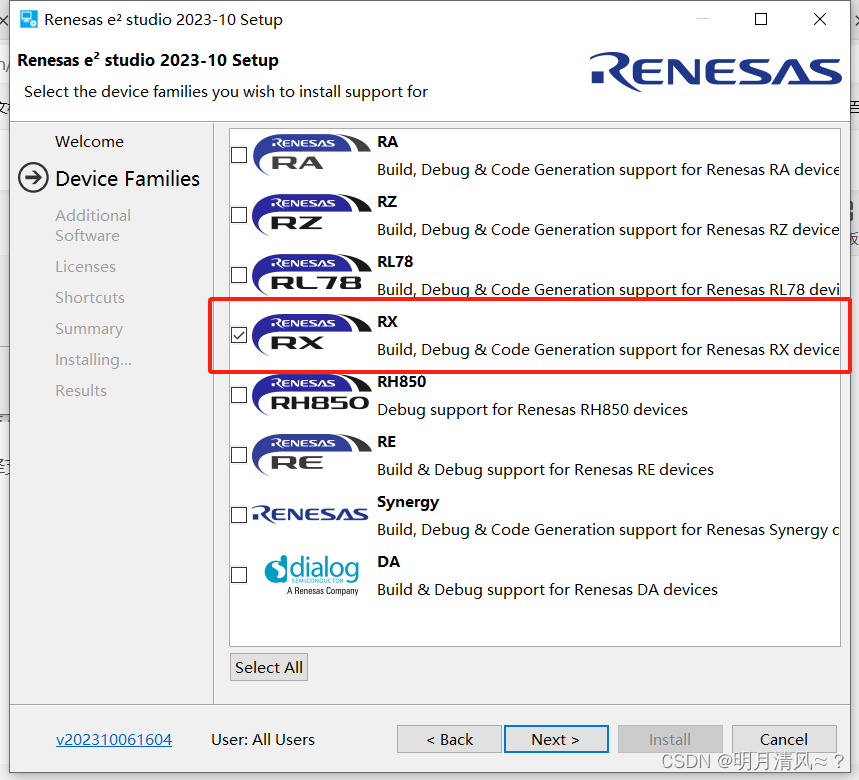The height and width of the screenshot is (780, 859).
Task: Cancel the setup wizard
Action: pos(784,739)
